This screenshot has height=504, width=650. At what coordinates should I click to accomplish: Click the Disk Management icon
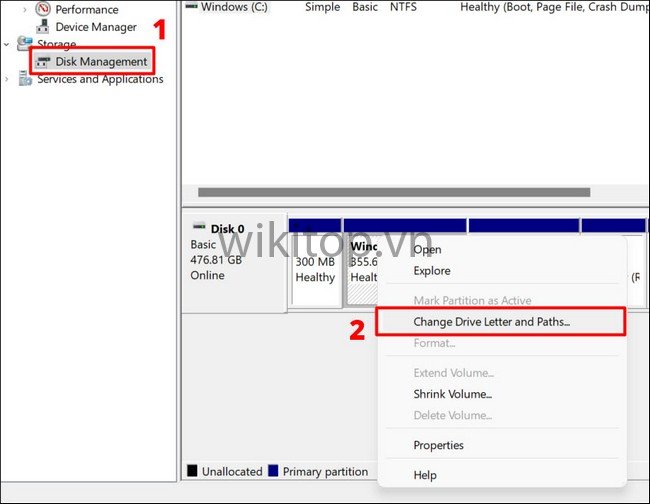pos(43,62)
